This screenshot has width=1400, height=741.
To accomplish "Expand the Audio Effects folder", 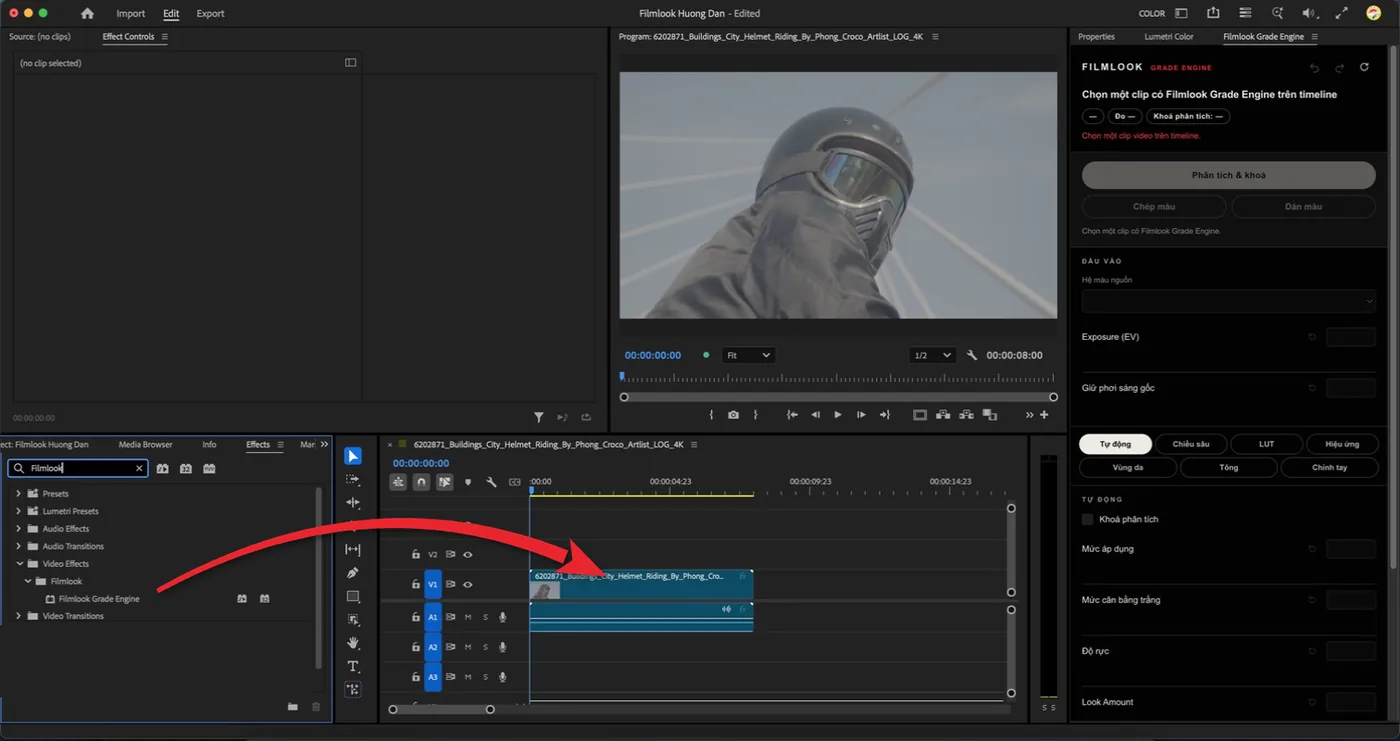I will coord(18,529).
